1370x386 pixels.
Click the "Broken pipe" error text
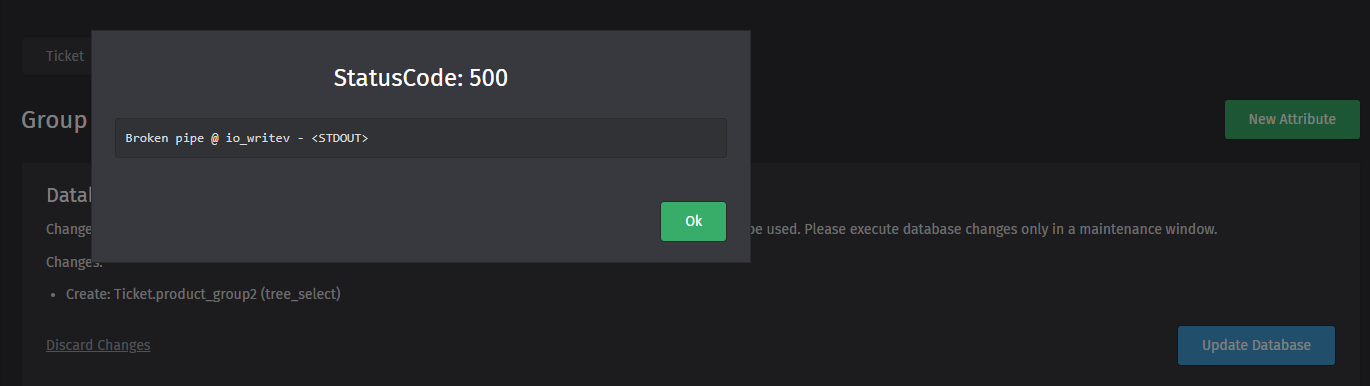click(x=162, y=138)
